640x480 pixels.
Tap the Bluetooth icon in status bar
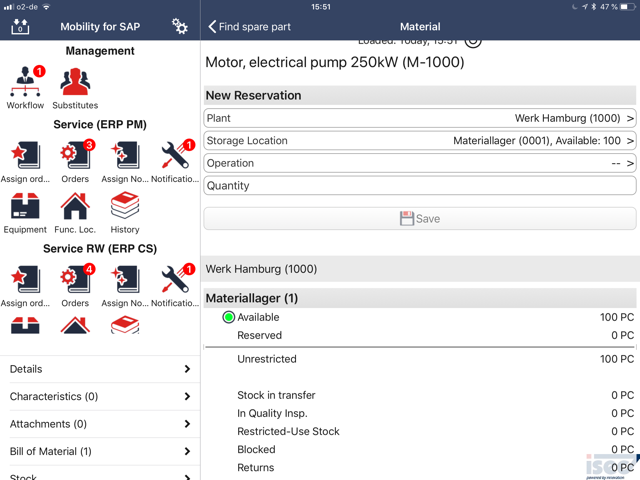[594, 7]
